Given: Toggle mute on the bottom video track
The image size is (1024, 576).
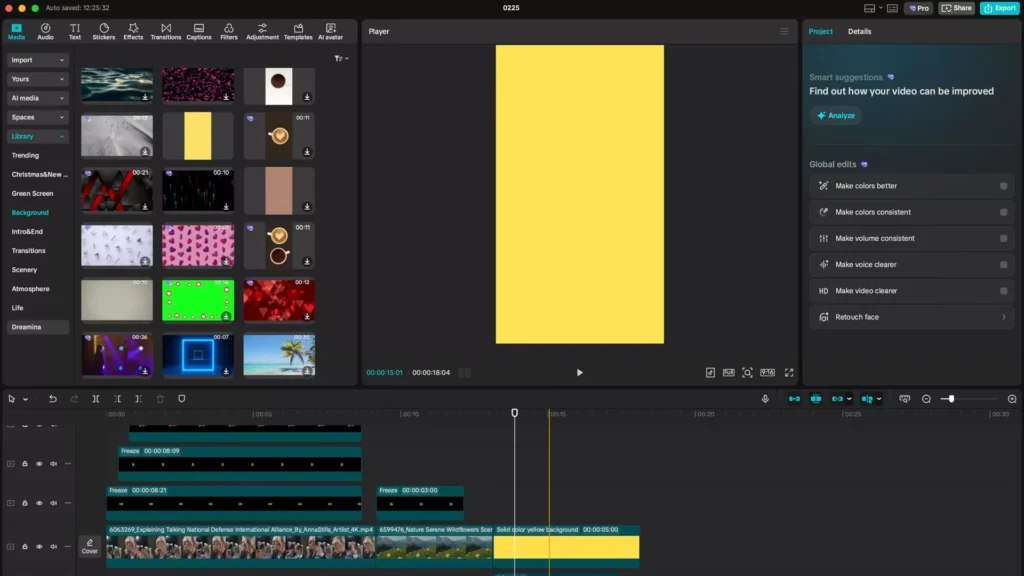Looking at the screenshot, I should (53, 545).
